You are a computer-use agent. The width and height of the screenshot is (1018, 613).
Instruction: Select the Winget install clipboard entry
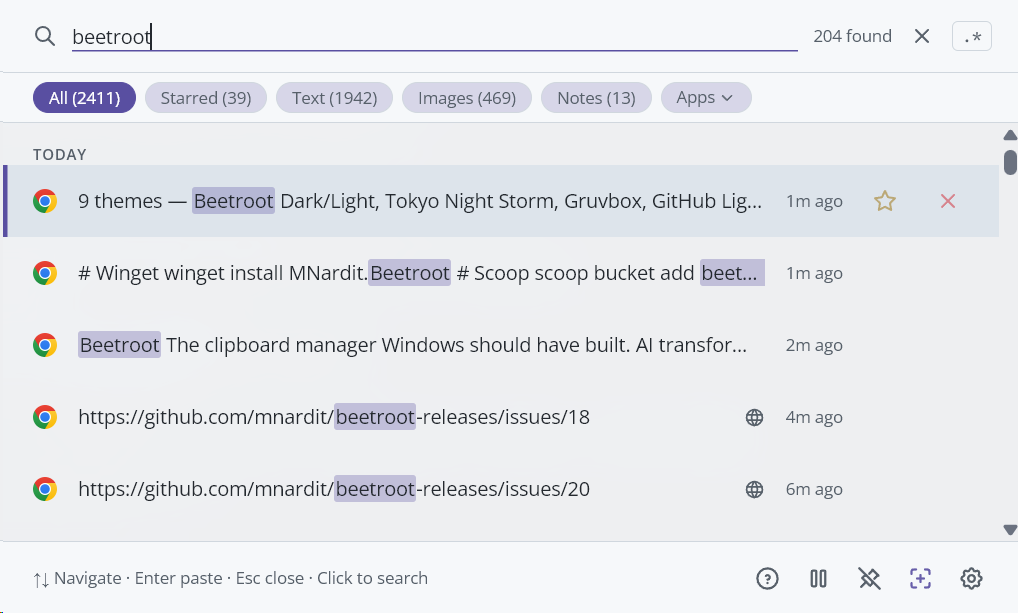[x=420, y=273]
